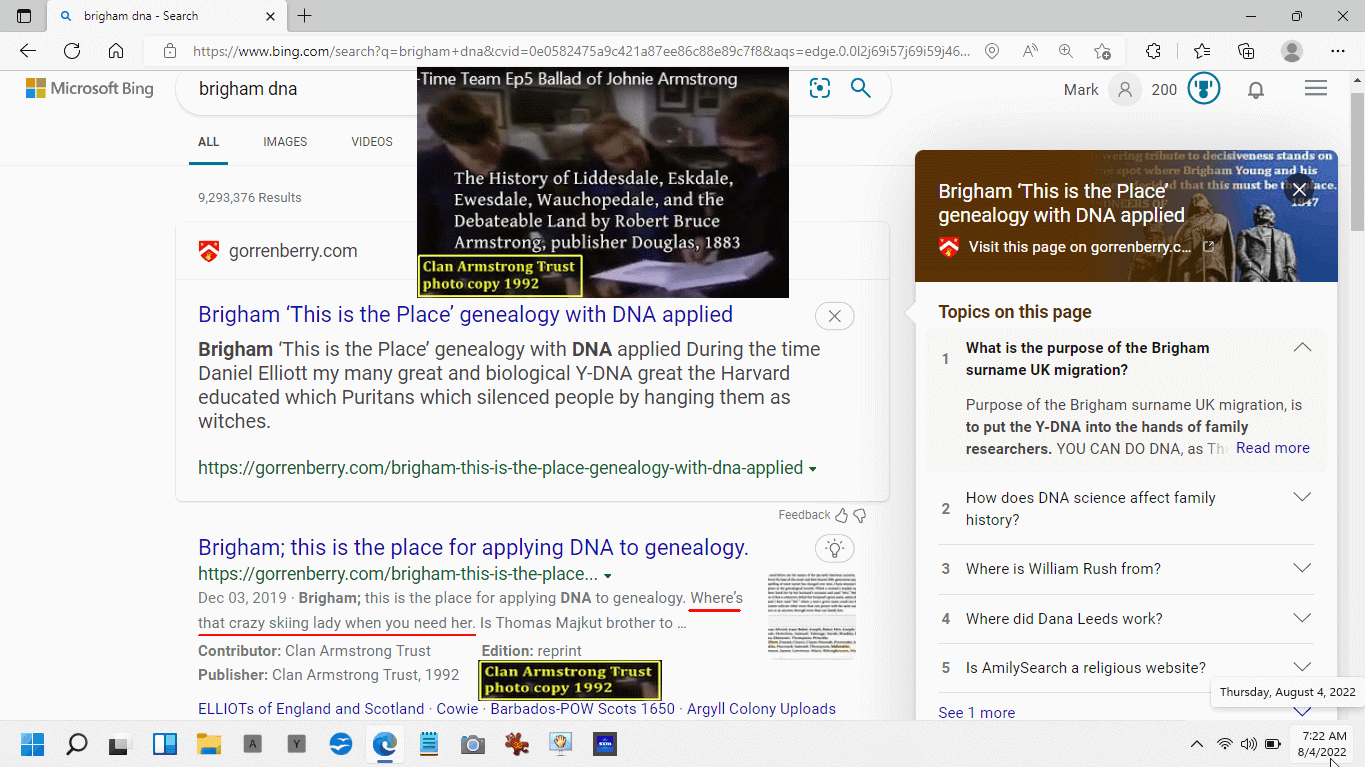This screenshot has height=767, width=1365.
Task: Switch to the IMAGES tab
Action: click(285, 142)
